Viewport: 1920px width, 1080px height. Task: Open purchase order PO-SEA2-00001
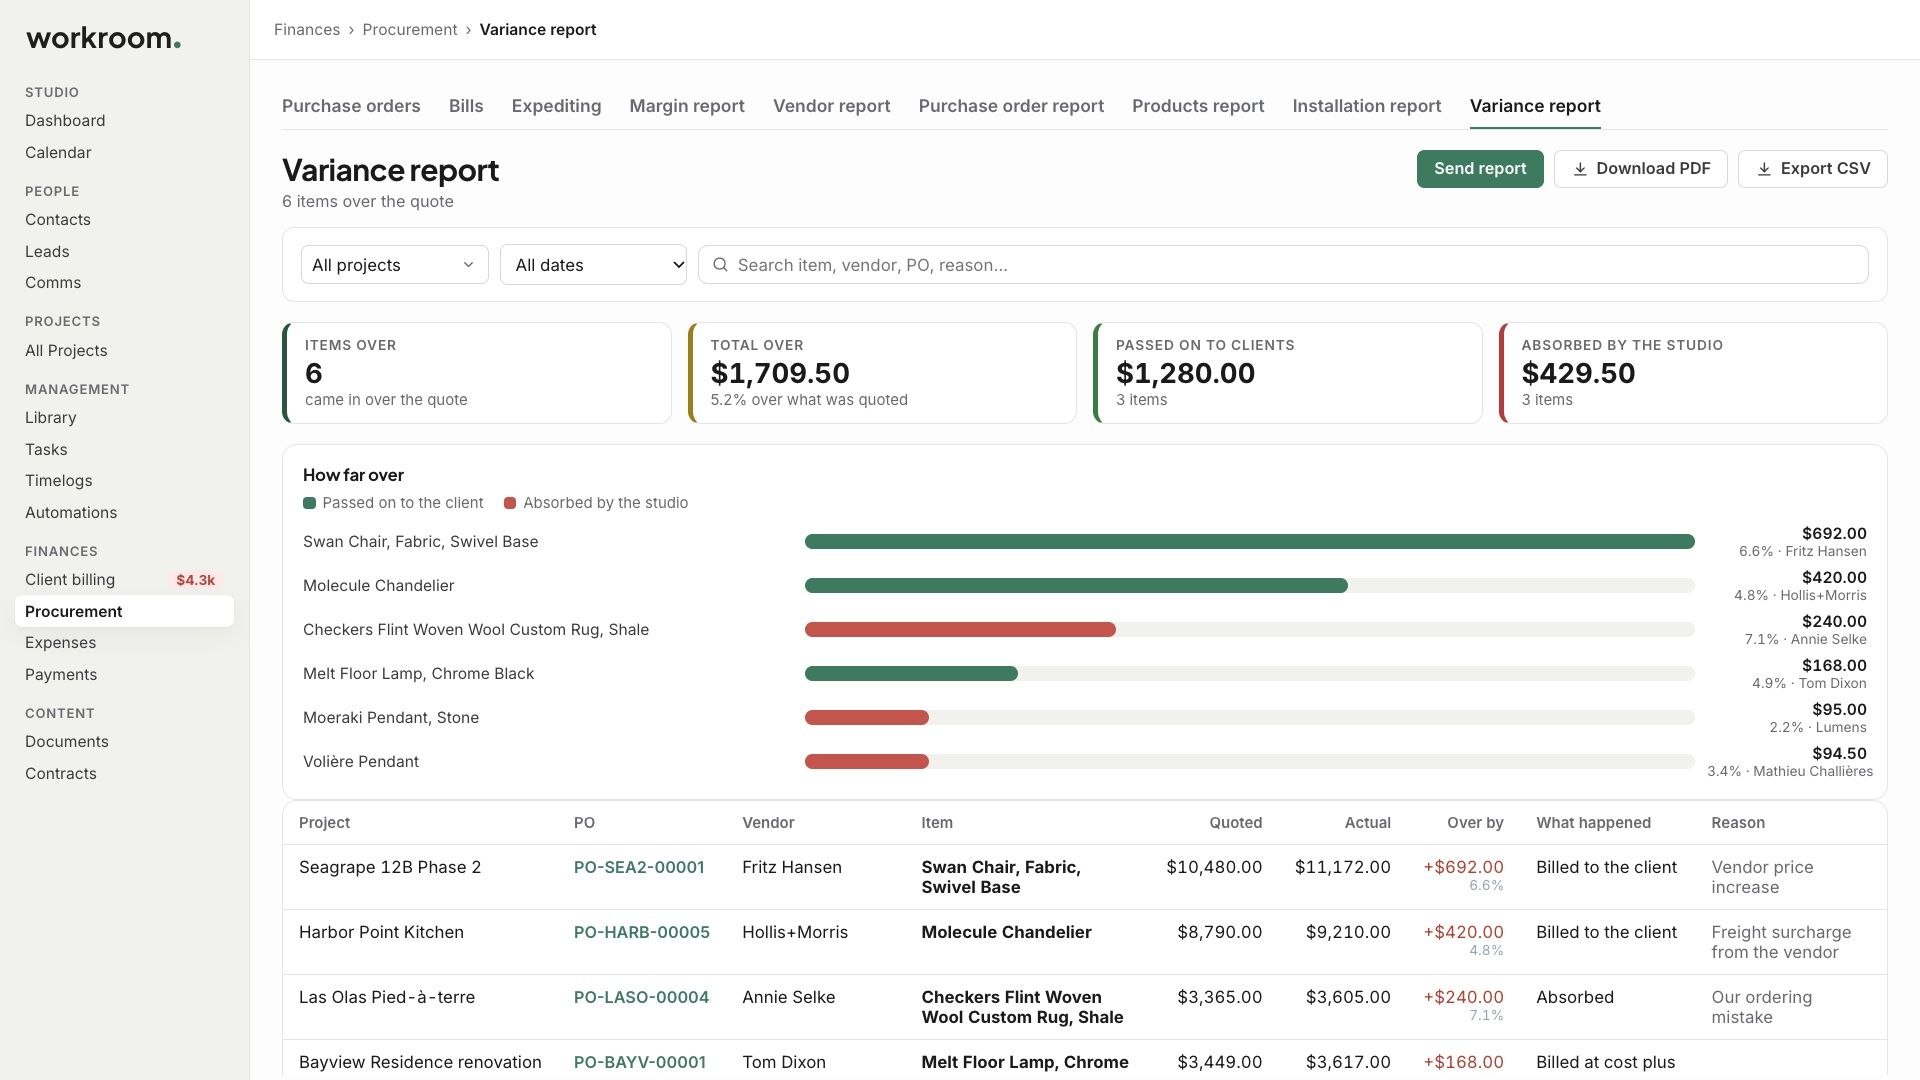pyautogui.click(x=639, y=868)
